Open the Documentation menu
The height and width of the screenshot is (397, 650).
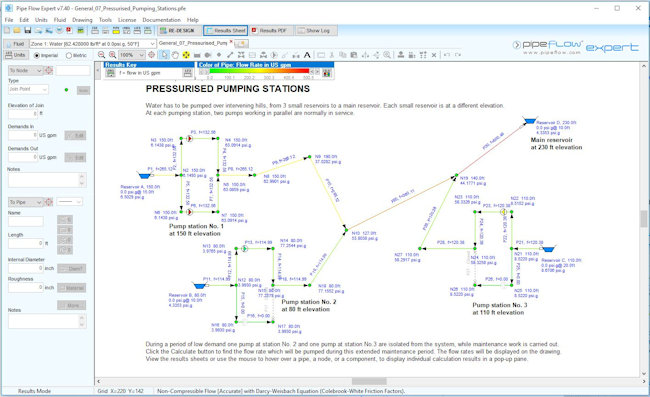point(161,20)
